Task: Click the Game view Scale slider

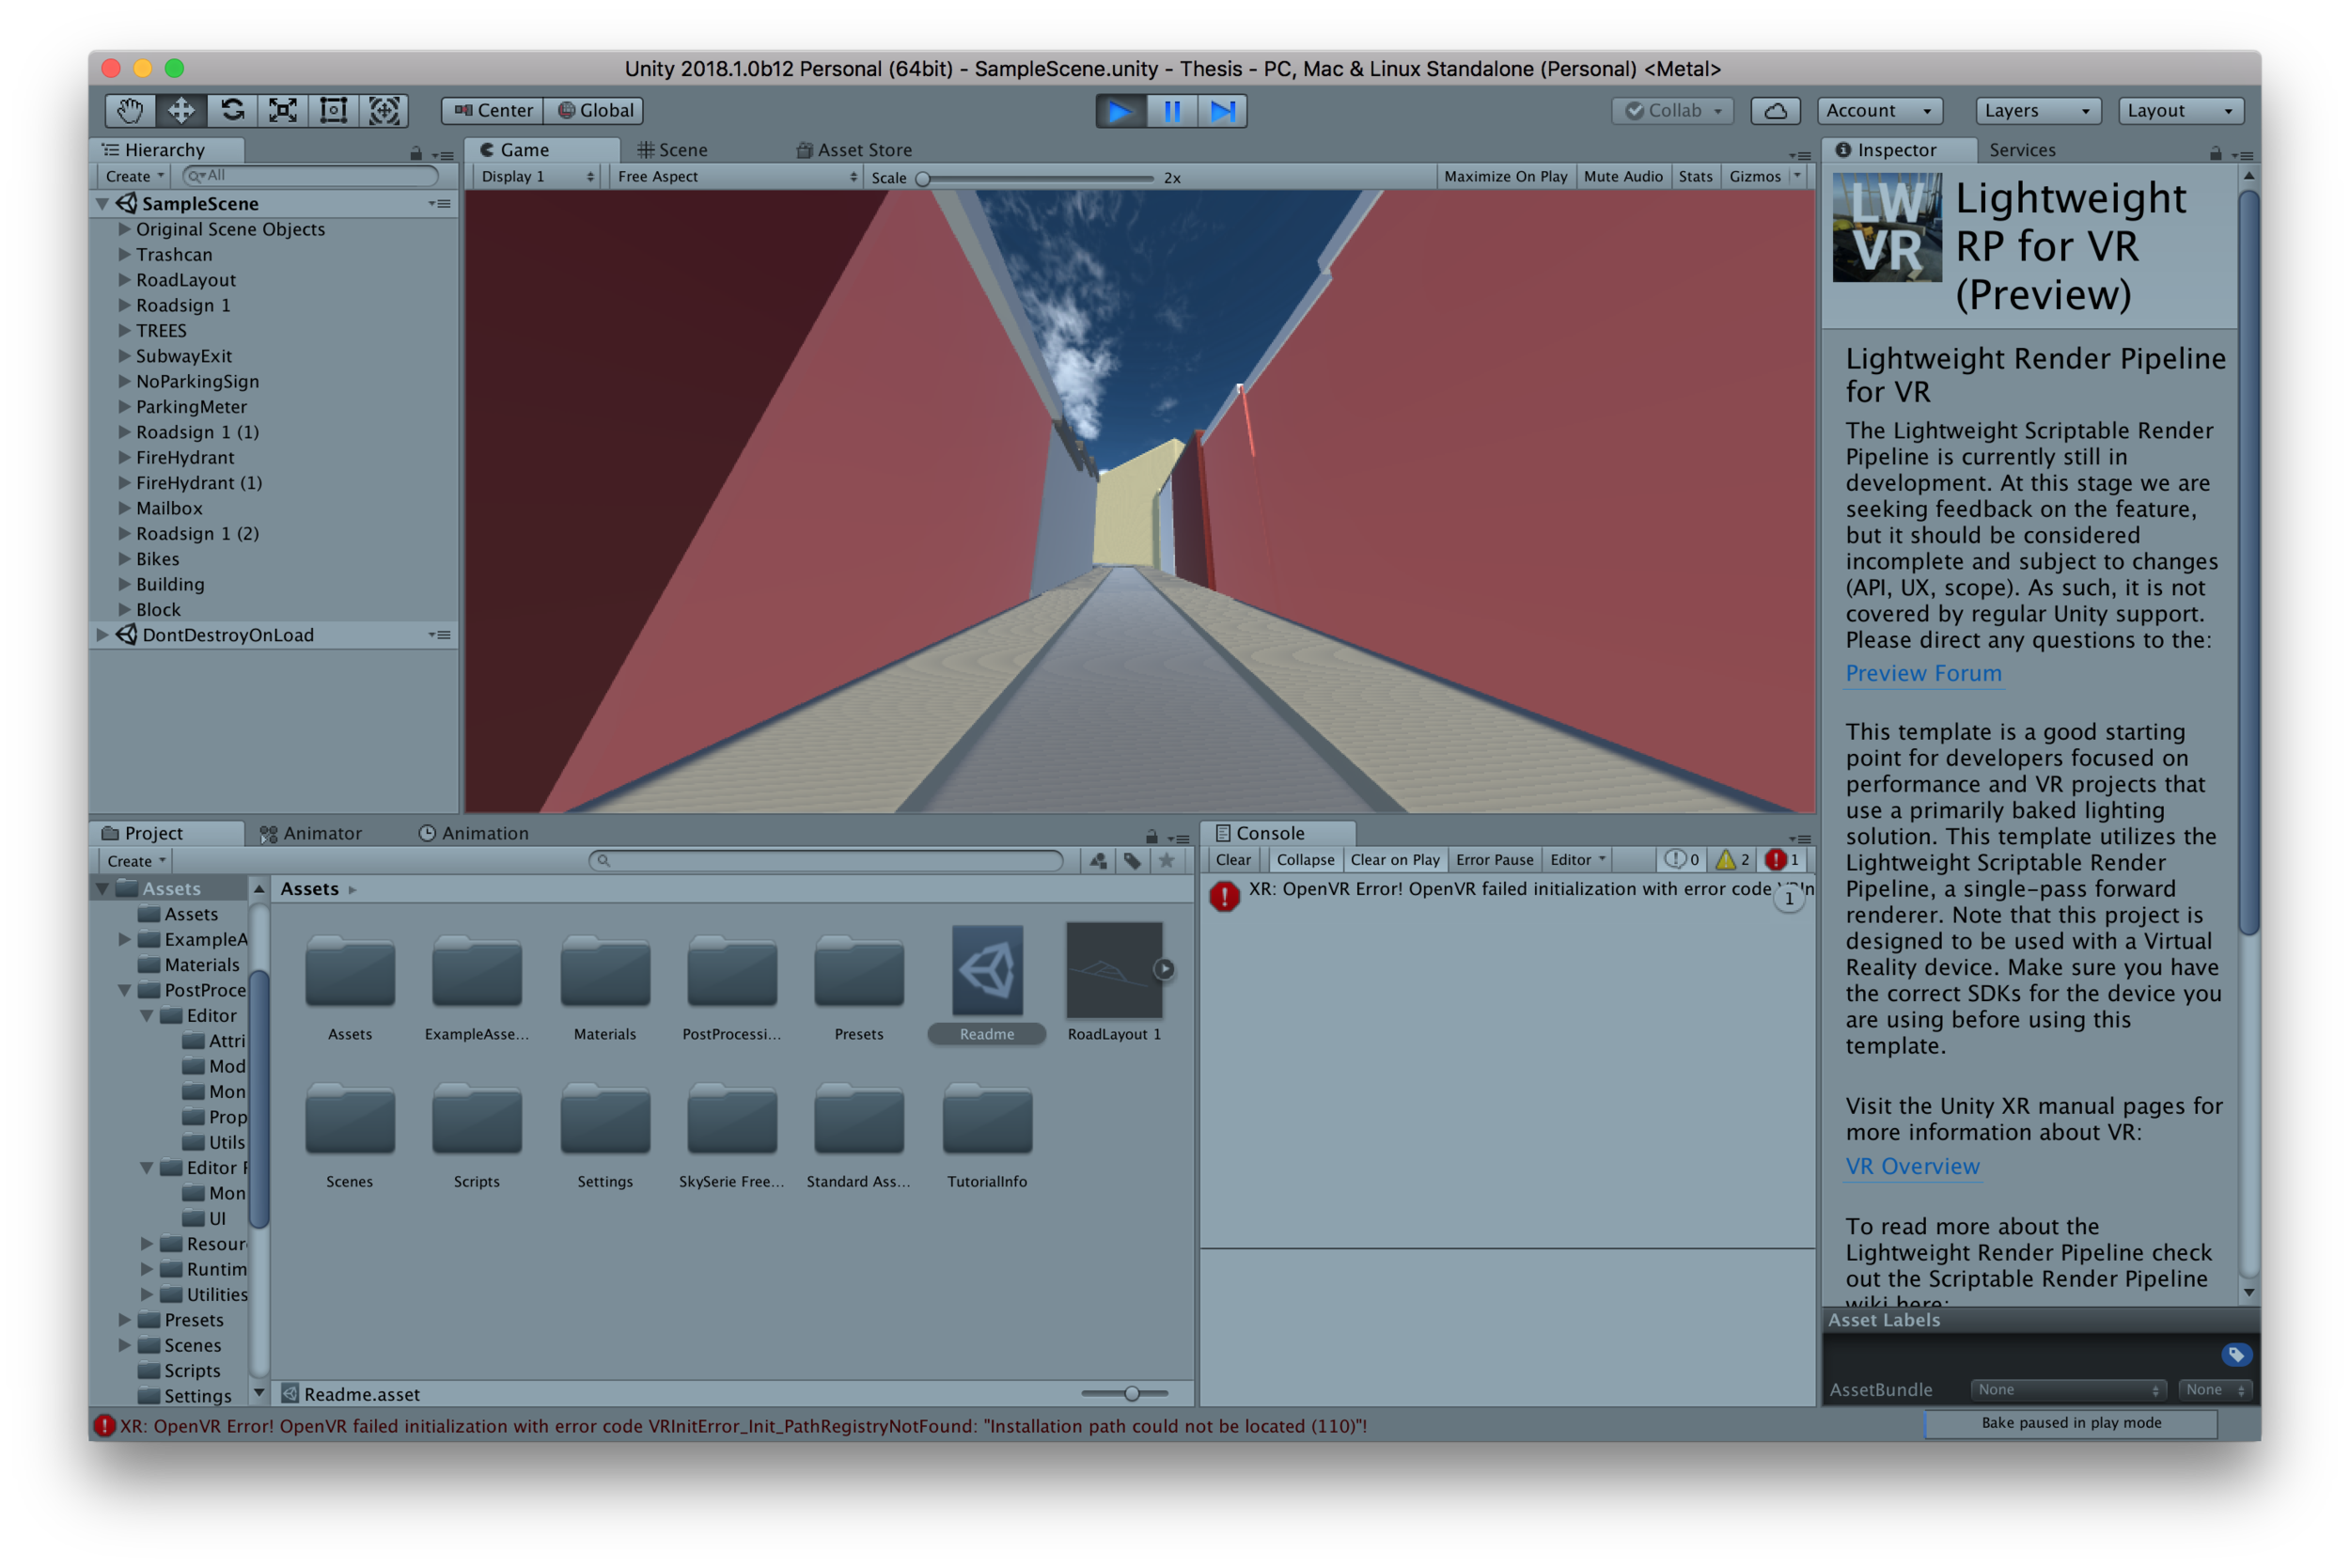Action: coord(1036,178)
